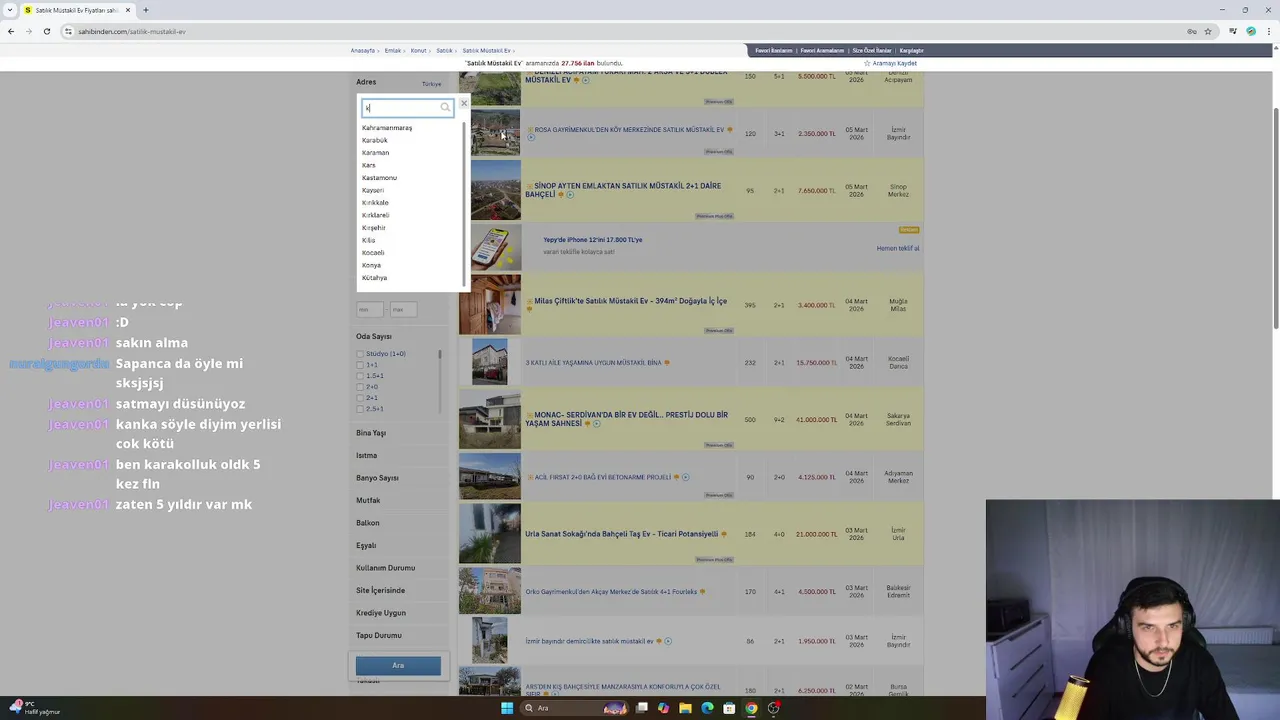The height and width of the screenshot is (720, 1280).
Task: Select Konya from the city list
Action: [x=371, y=265]
